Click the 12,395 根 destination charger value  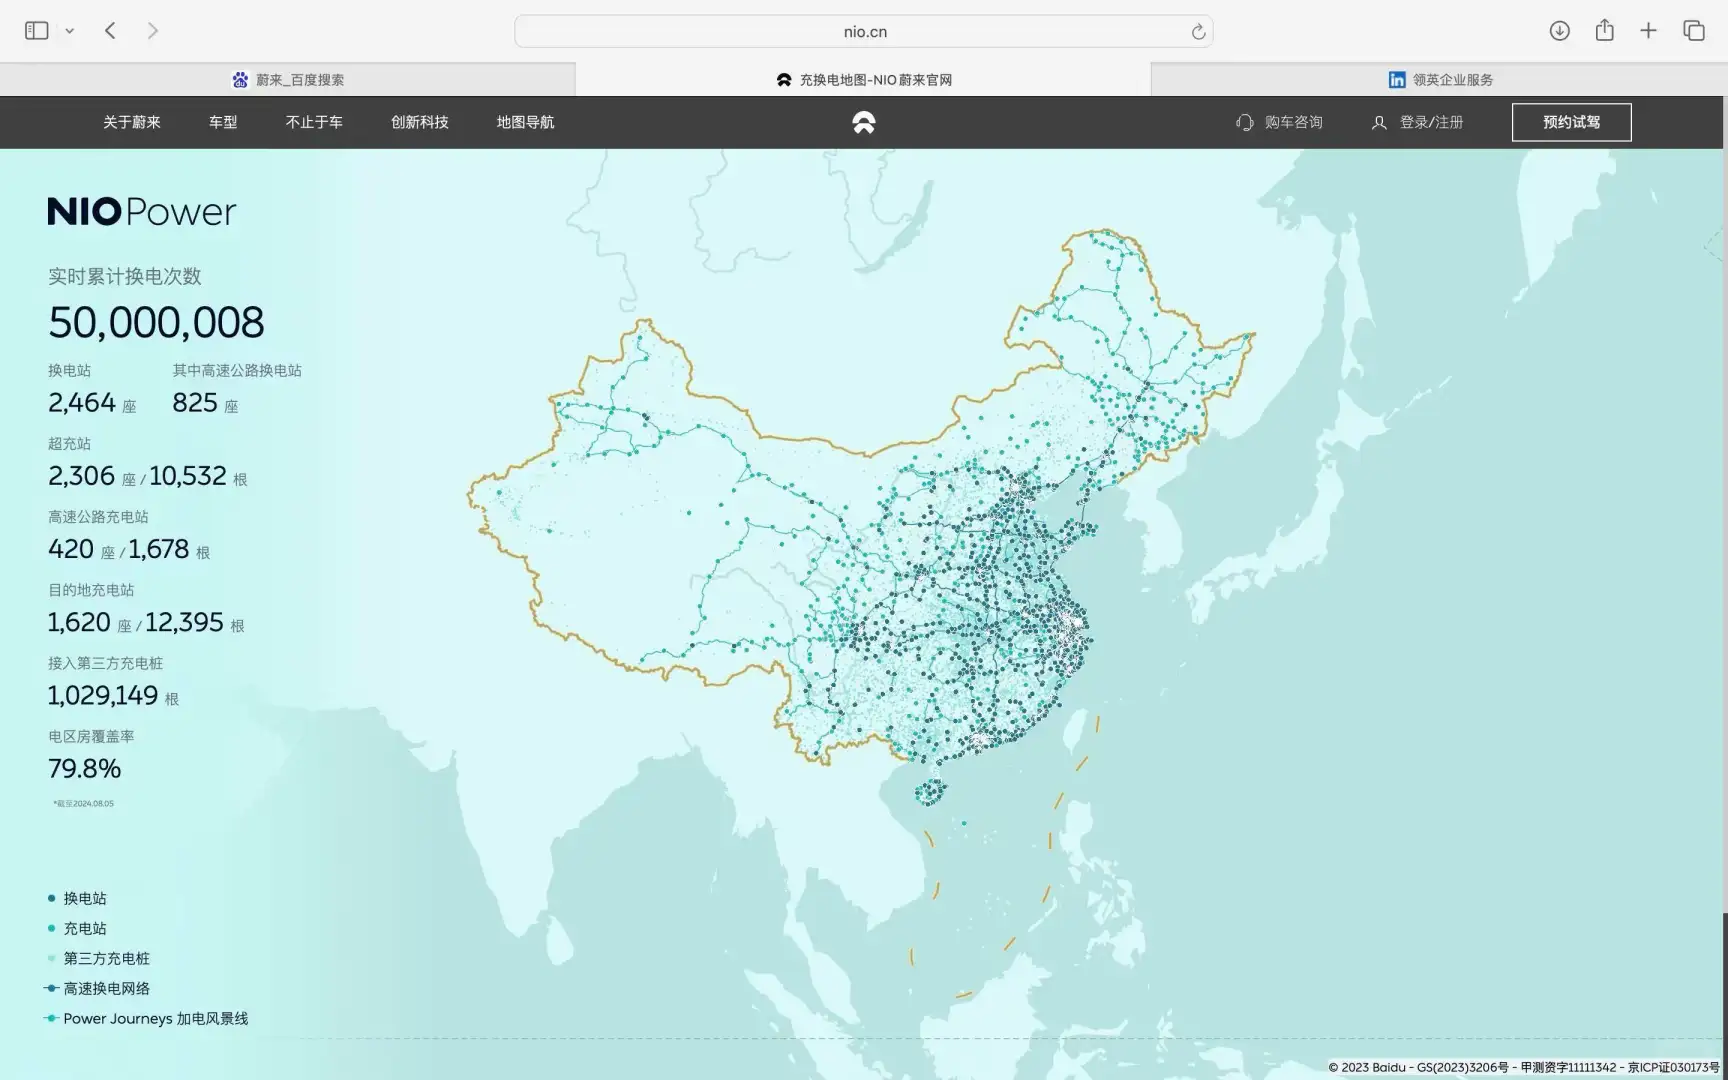pos(195,622)
